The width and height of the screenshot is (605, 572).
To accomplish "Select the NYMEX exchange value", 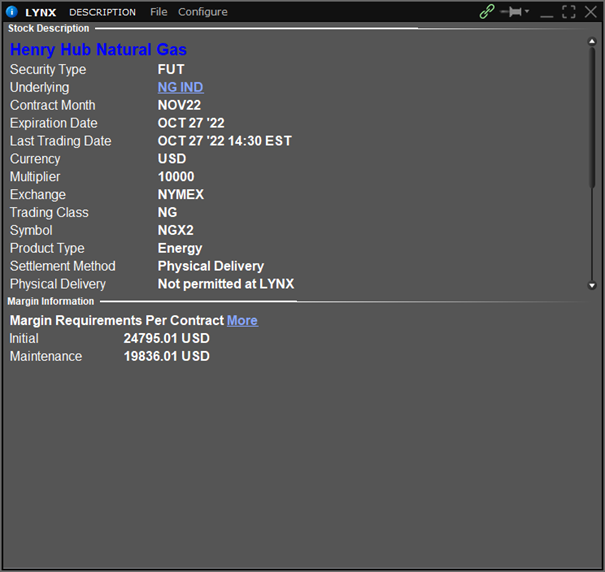I will [181, 195].
